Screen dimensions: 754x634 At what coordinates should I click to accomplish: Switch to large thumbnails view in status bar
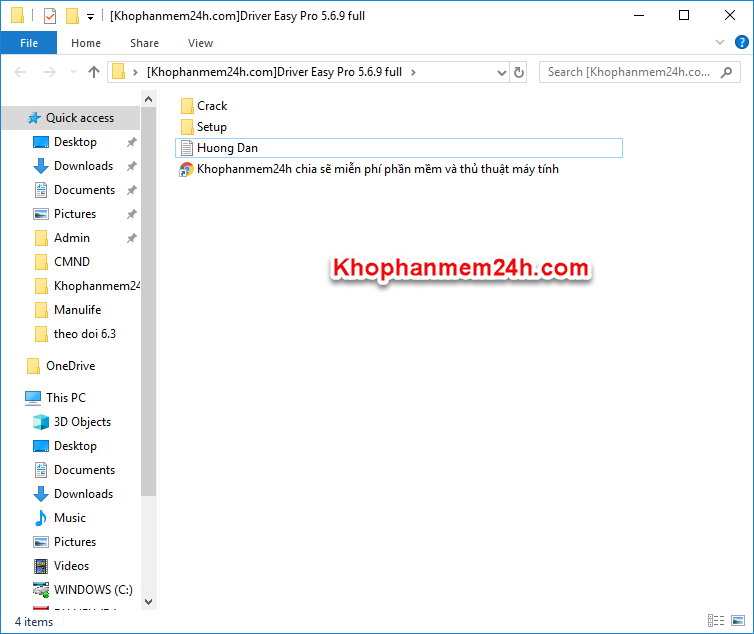[x=738, y=622]
